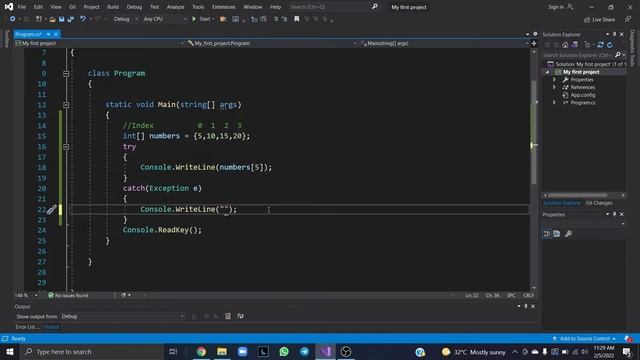Open the Build menu
Image resolution: width=640 pixels, height=360 pixels.
pos(113,7)
